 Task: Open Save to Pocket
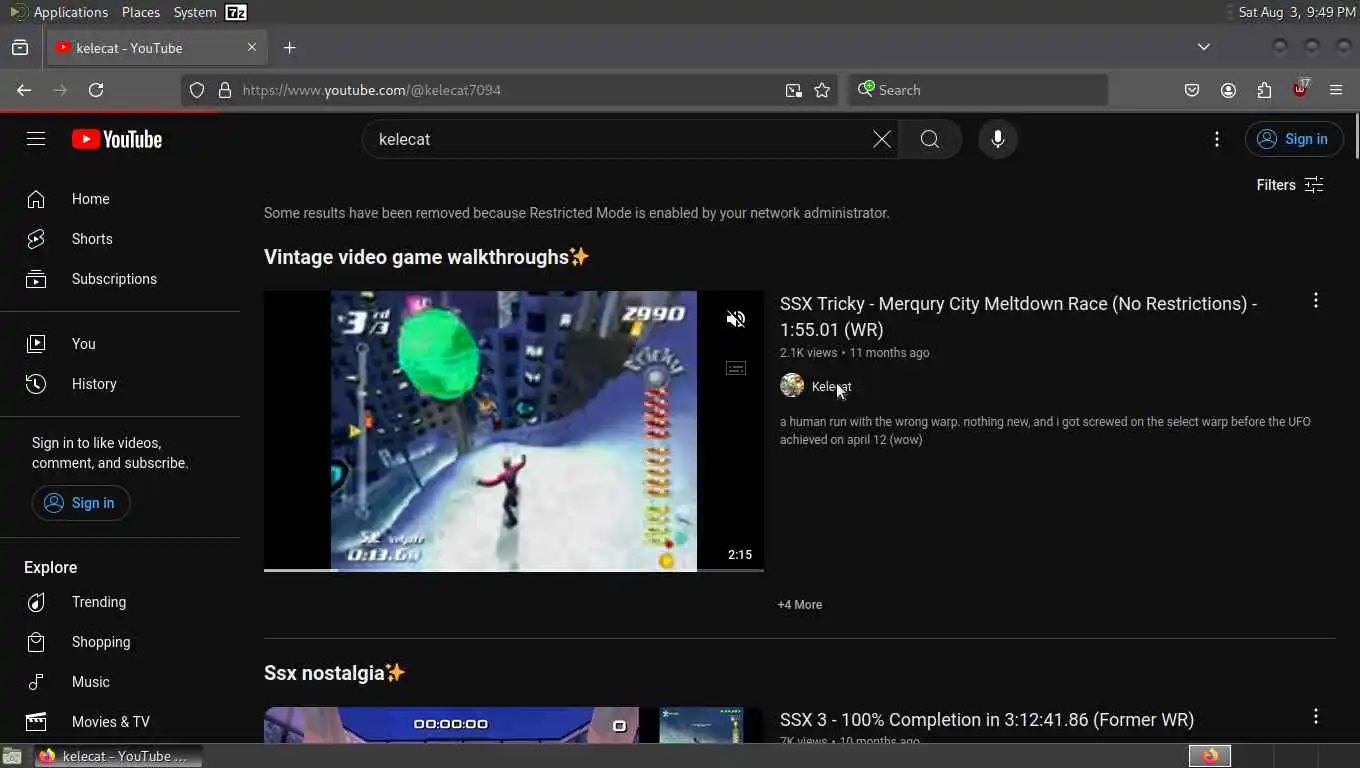tap(1192, 90)
